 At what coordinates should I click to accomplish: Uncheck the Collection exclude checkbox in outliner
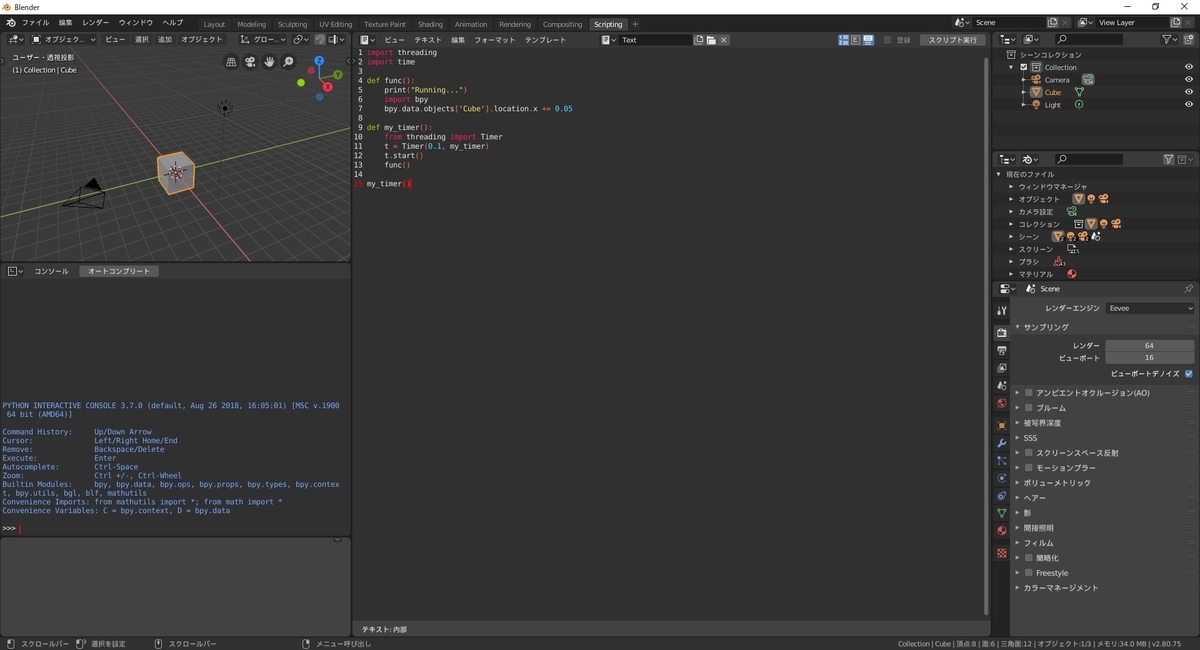[x=1024, y=67]
